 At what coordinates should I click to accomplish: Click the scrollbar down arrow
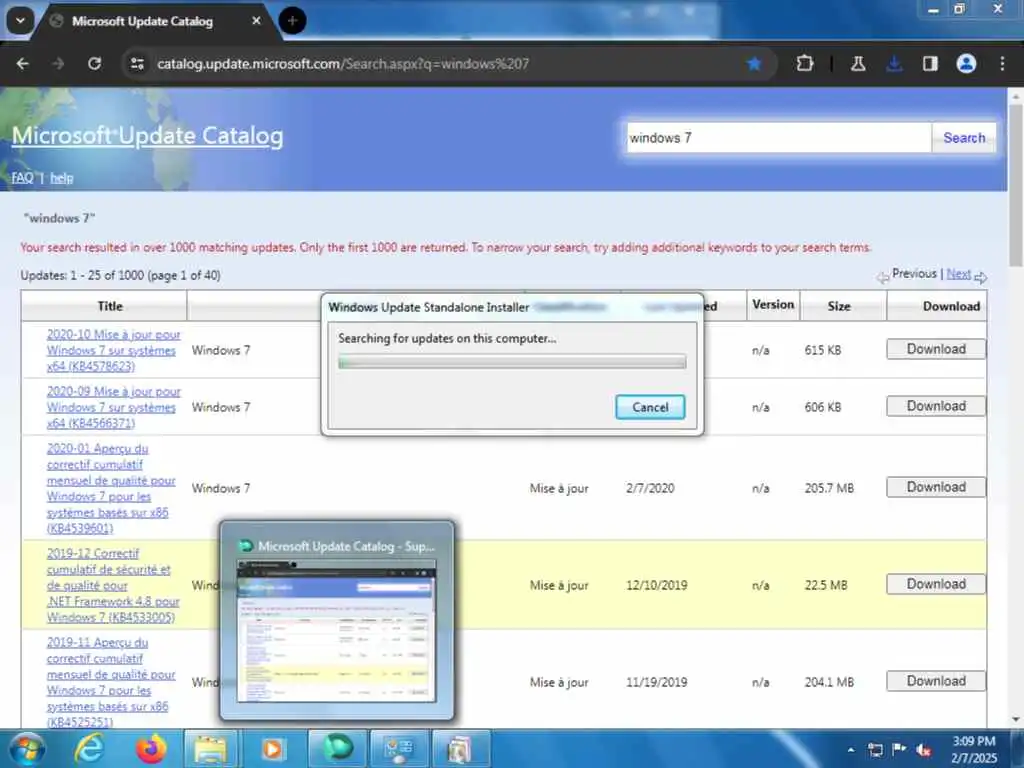point(1016,719)
